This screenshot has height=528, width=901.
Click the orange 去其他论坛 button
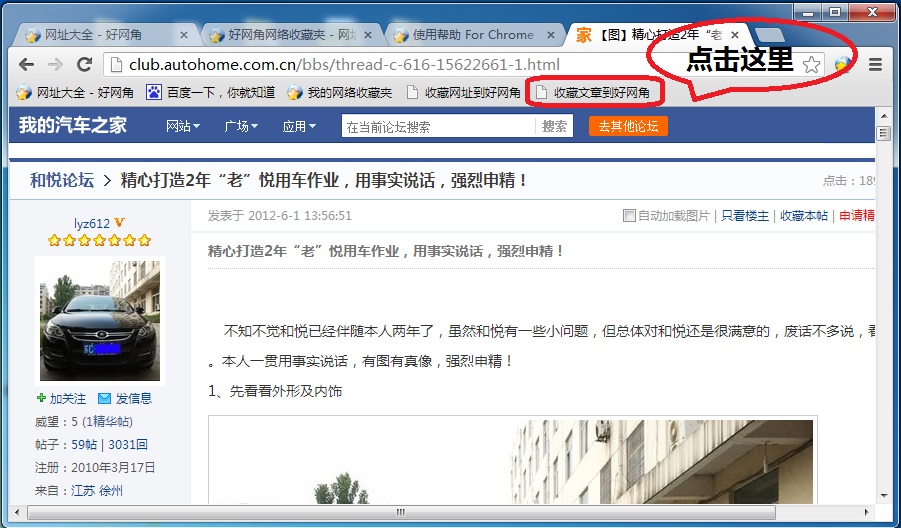pyautogui.click(x=628, y=126)
